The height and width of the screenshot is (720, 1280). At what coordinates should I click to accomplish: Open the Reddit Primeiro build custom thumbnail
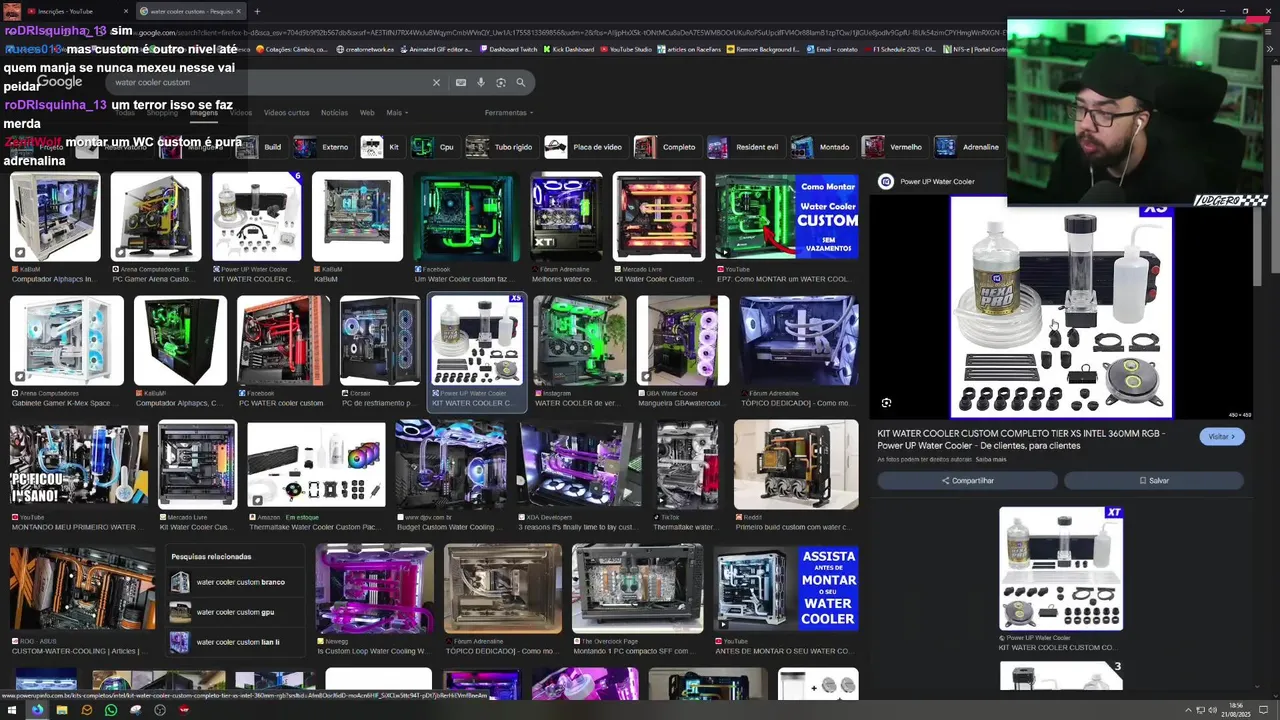796,465
